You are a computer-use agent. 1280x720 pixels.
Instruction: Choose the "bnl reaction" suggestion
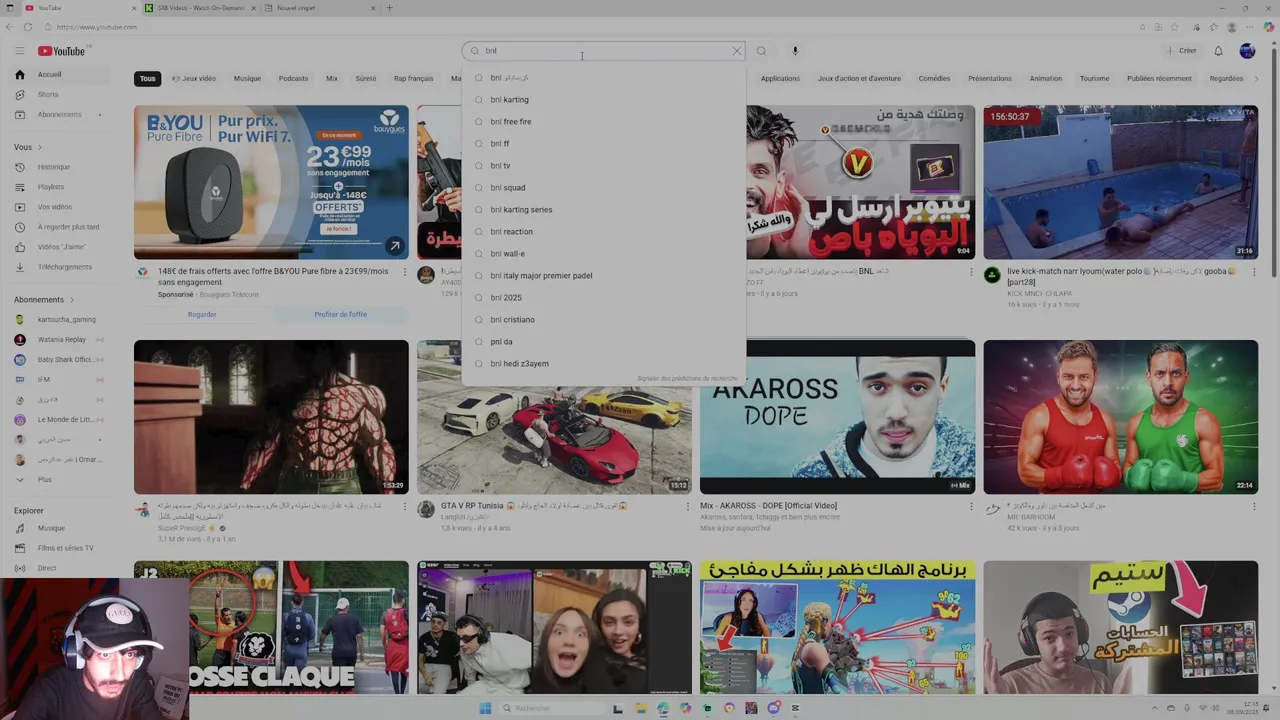click(604, 232)
